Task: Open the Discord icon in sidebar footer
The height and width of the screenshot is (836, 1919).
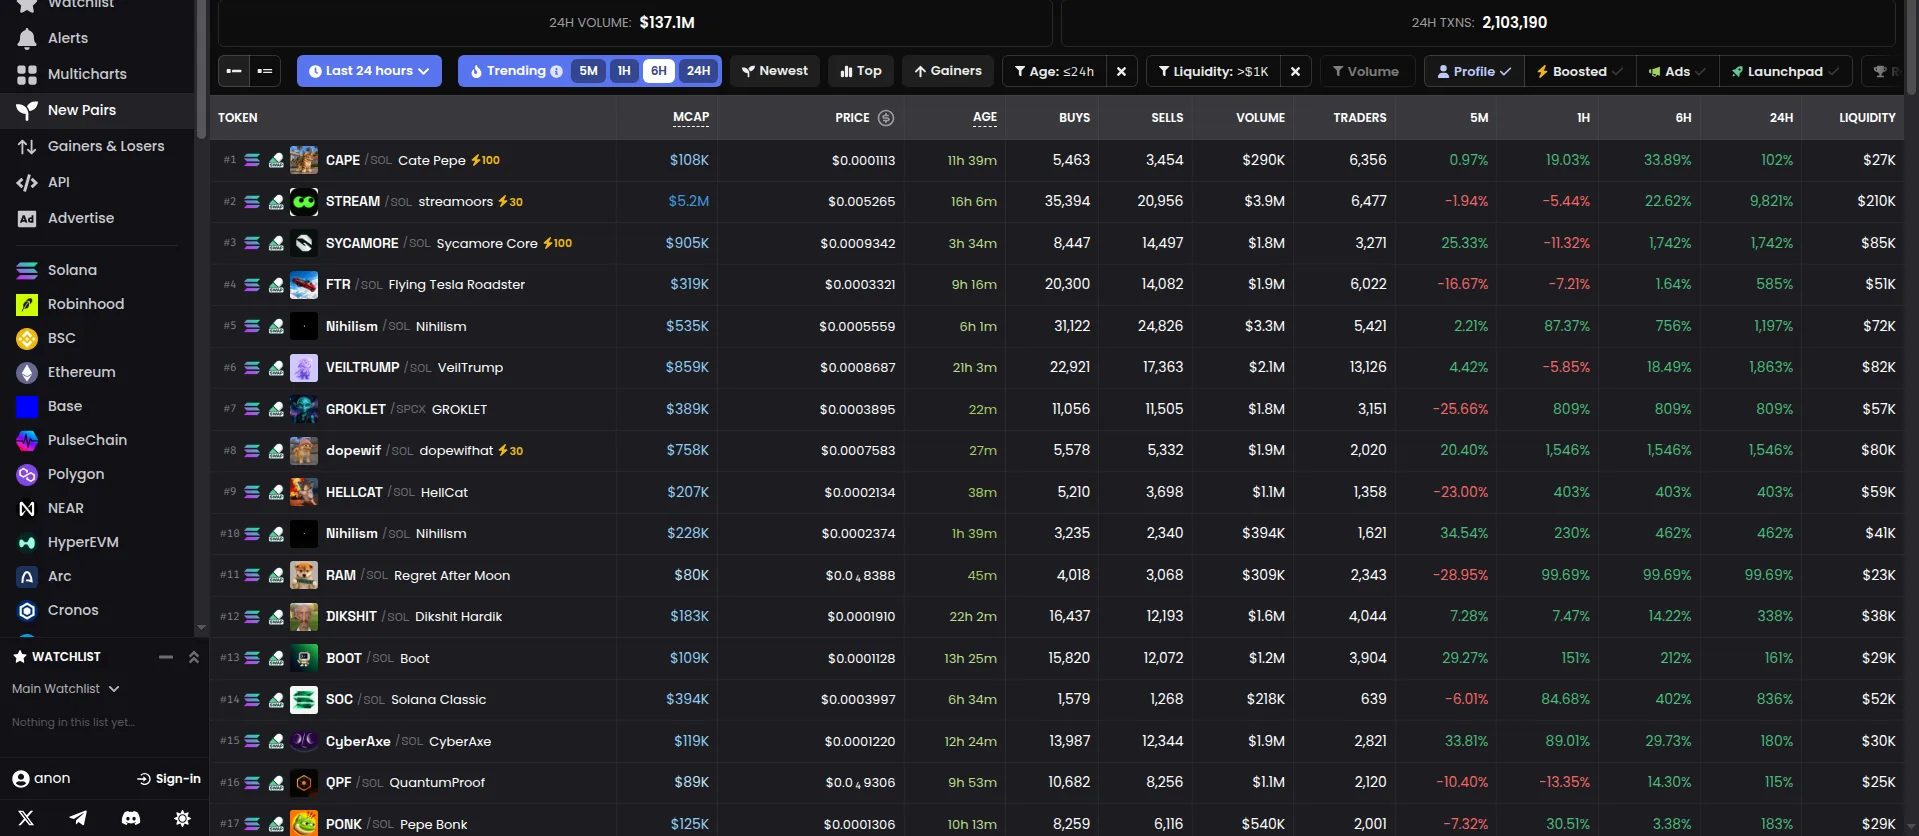Action: pyautogui.click(x=131, y=818)
